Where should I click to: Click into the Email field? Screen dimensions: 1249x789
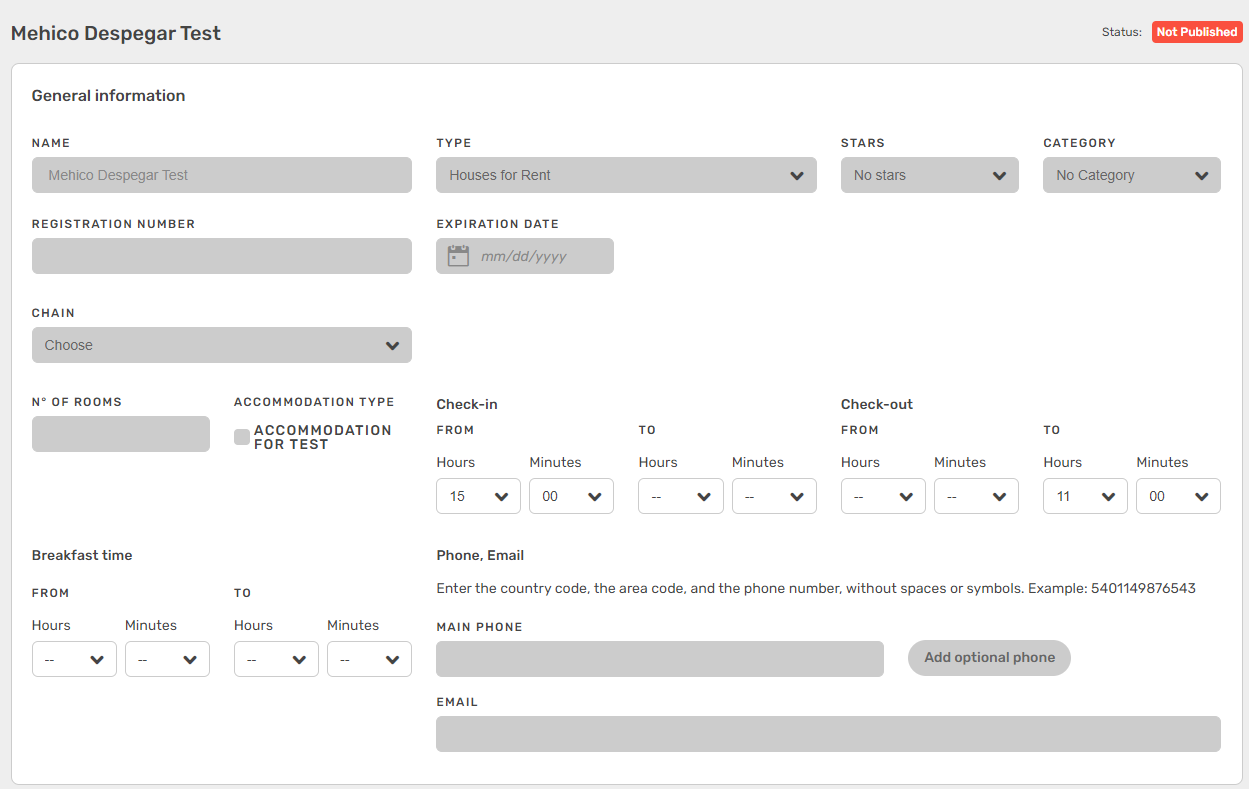[x=828, y=734]
